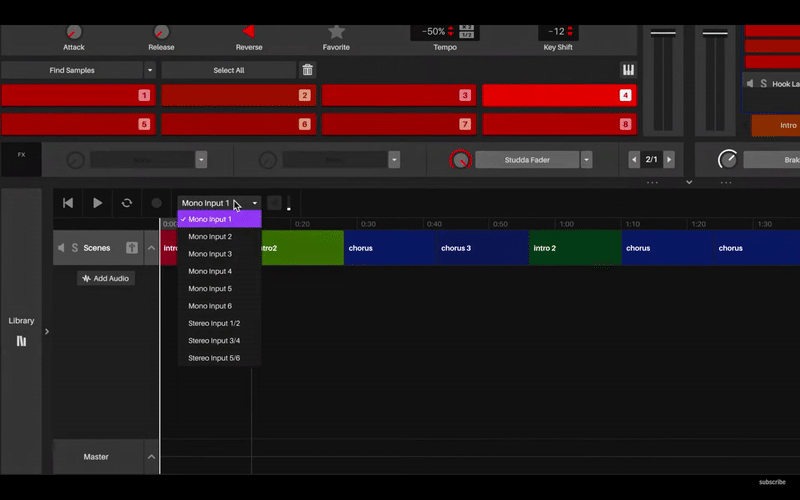800x500 pixels.
Task: Choose Stereo Input 5/6
Action: (x=219, y=358)
